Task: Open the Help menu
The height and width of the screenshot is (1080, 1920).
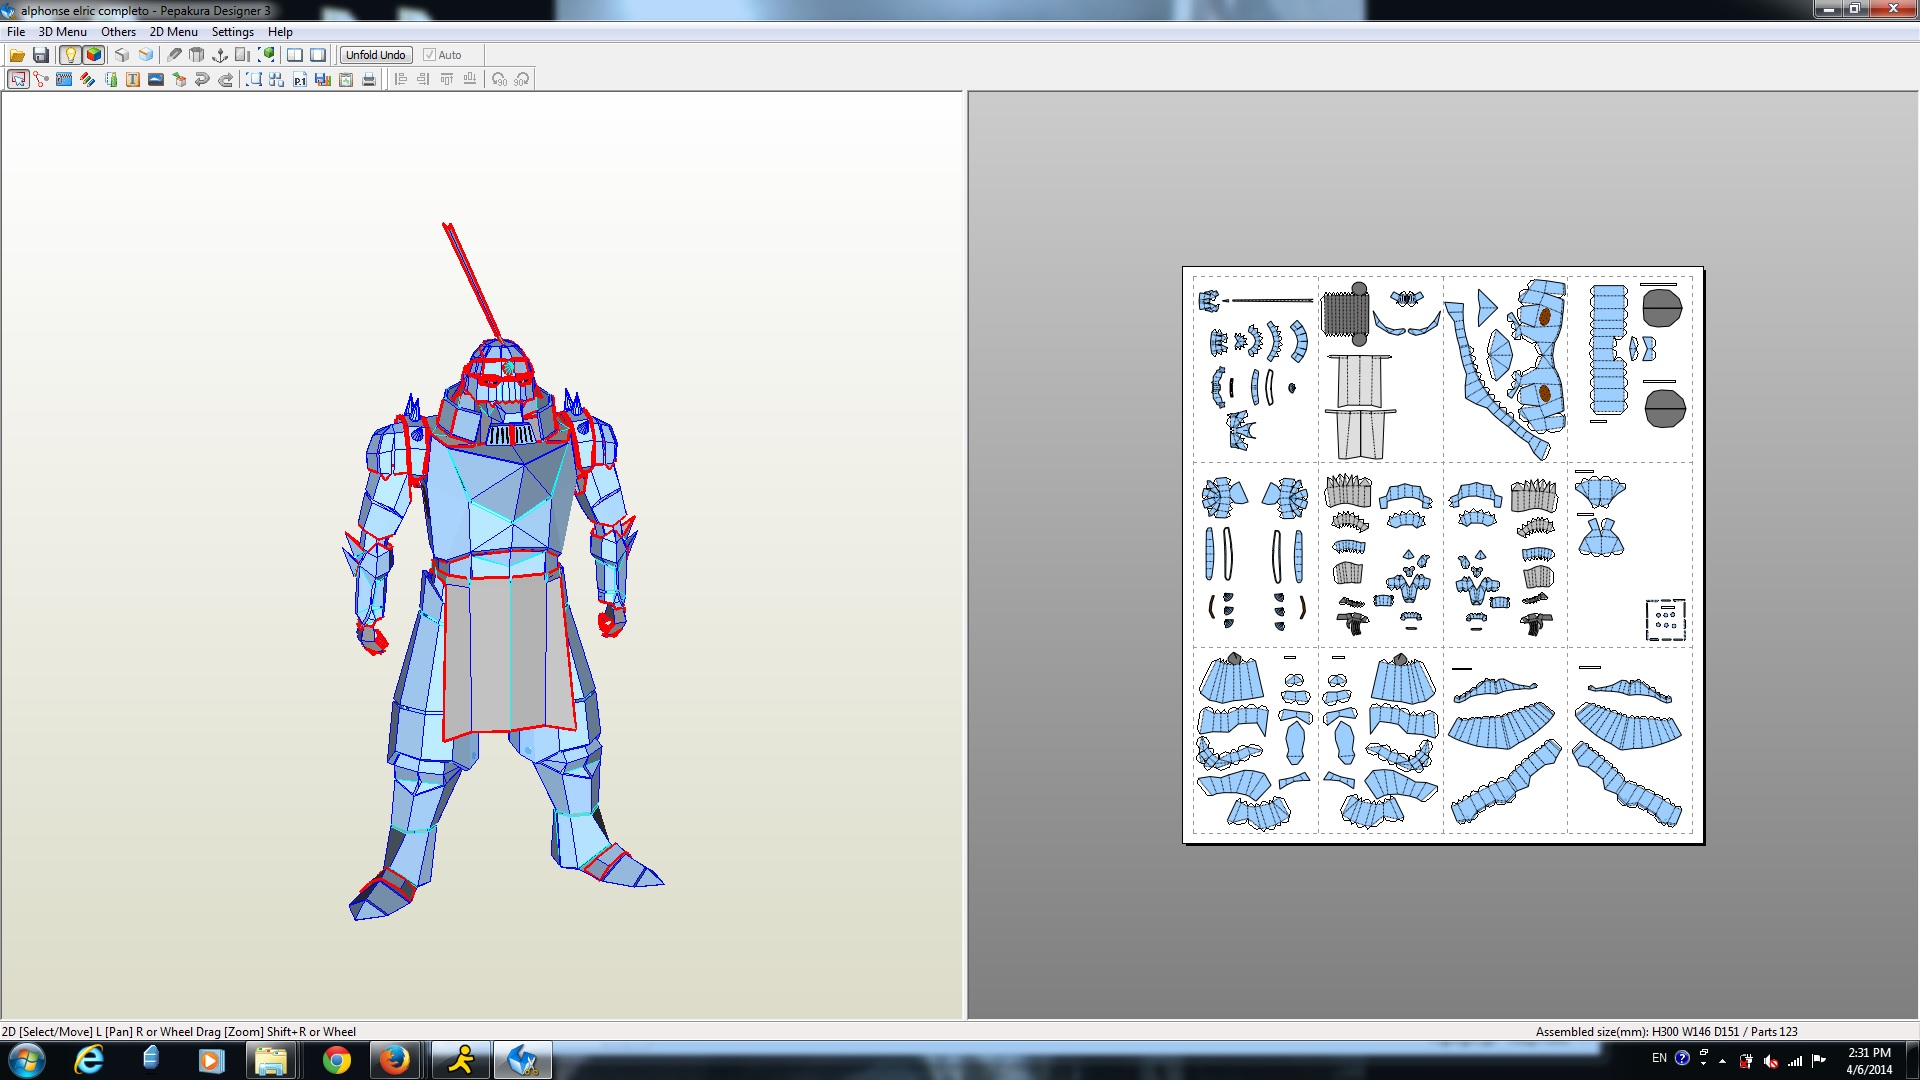Action: coord(280,32)
